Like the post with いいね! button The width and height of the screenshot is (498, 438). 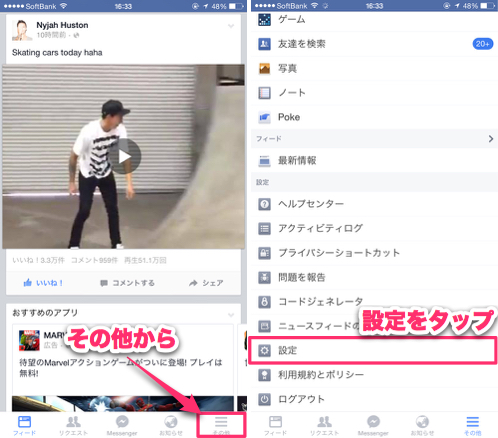tap(43, 283)
